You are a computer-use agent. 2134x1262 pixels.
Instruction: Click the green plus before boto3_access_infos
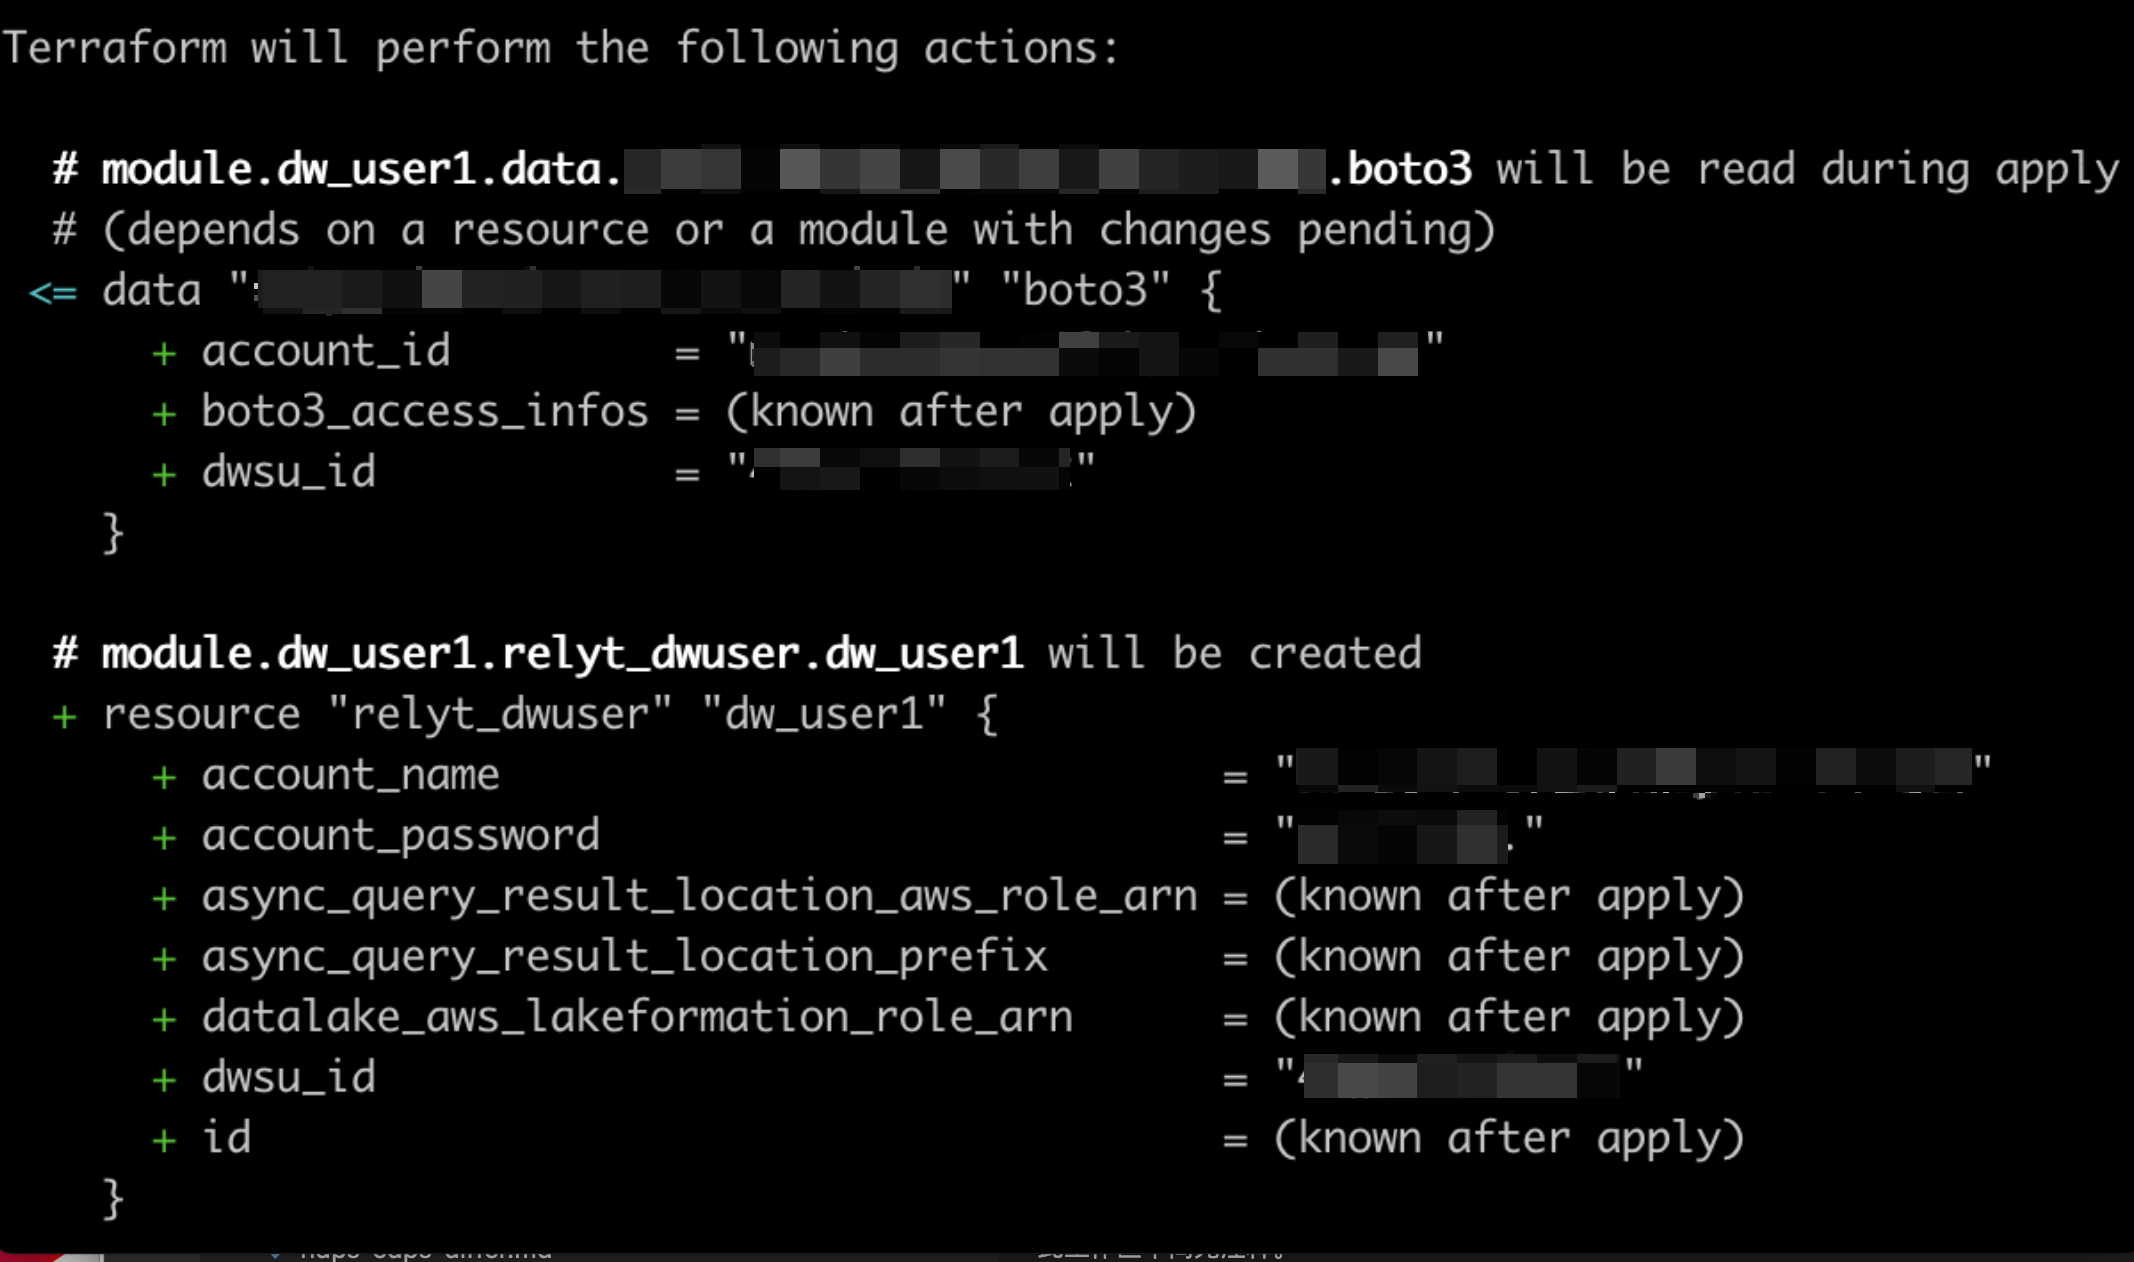tap(164, 414)
